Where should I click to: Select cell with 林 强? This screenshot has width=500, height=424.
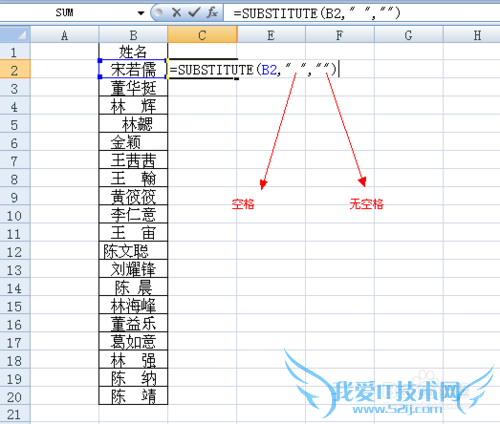coord(133,360)
